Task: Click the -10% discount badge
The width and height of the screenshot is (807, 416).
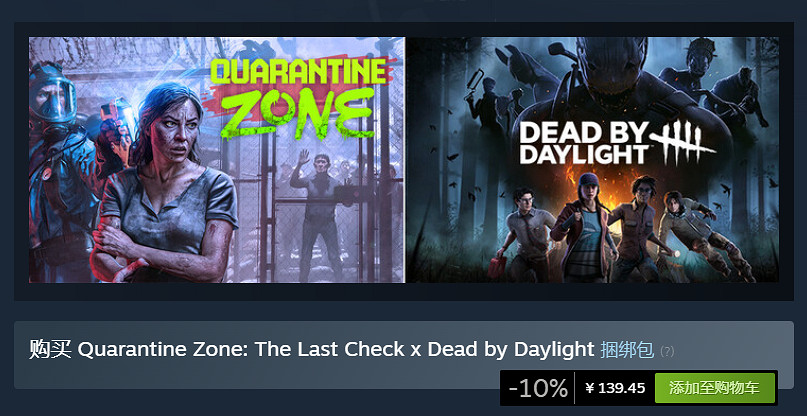Action: pyautogui.click(x=538, y=388)
